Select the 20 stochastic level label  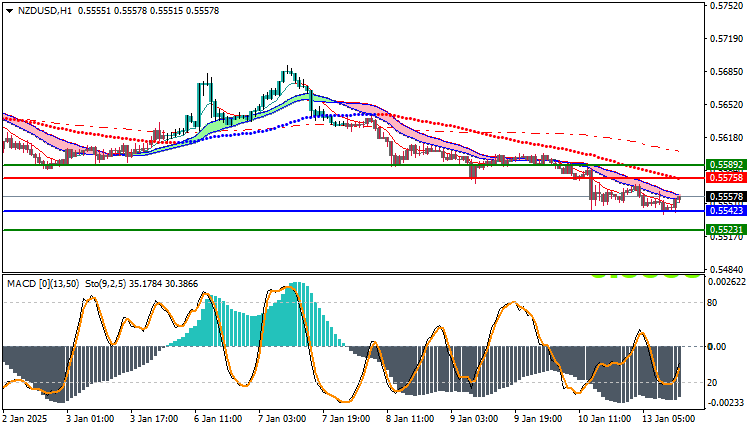pos(712,383)
